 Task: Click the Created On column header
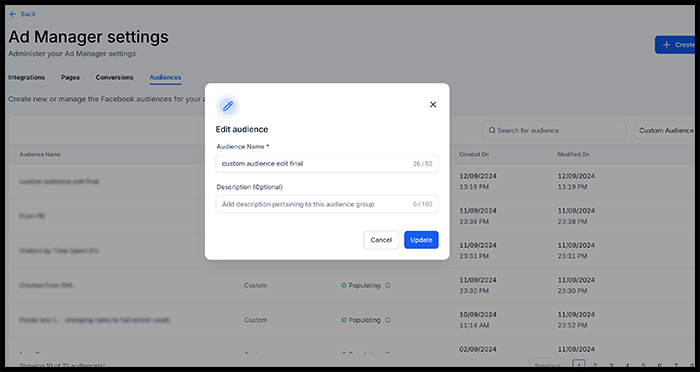474,155
